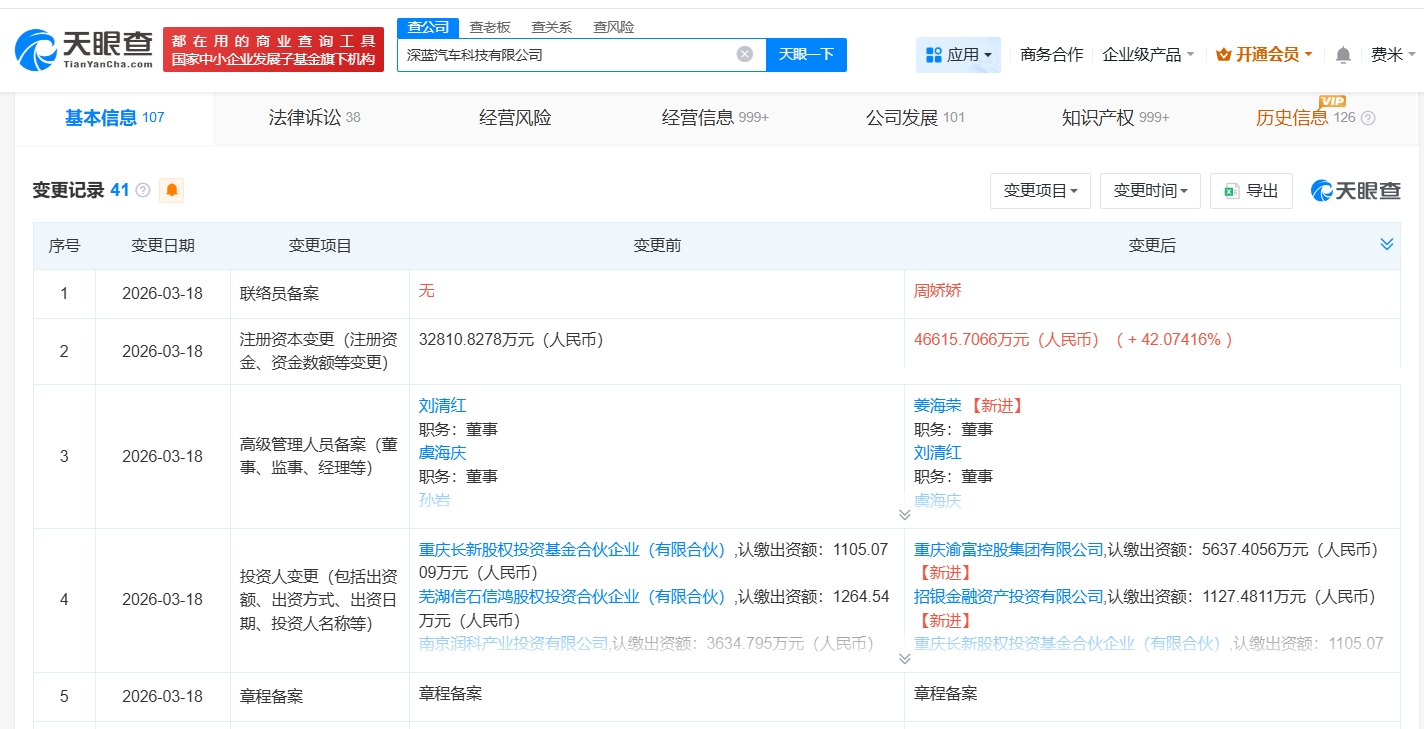Click the company name search input field

[565, 55]
